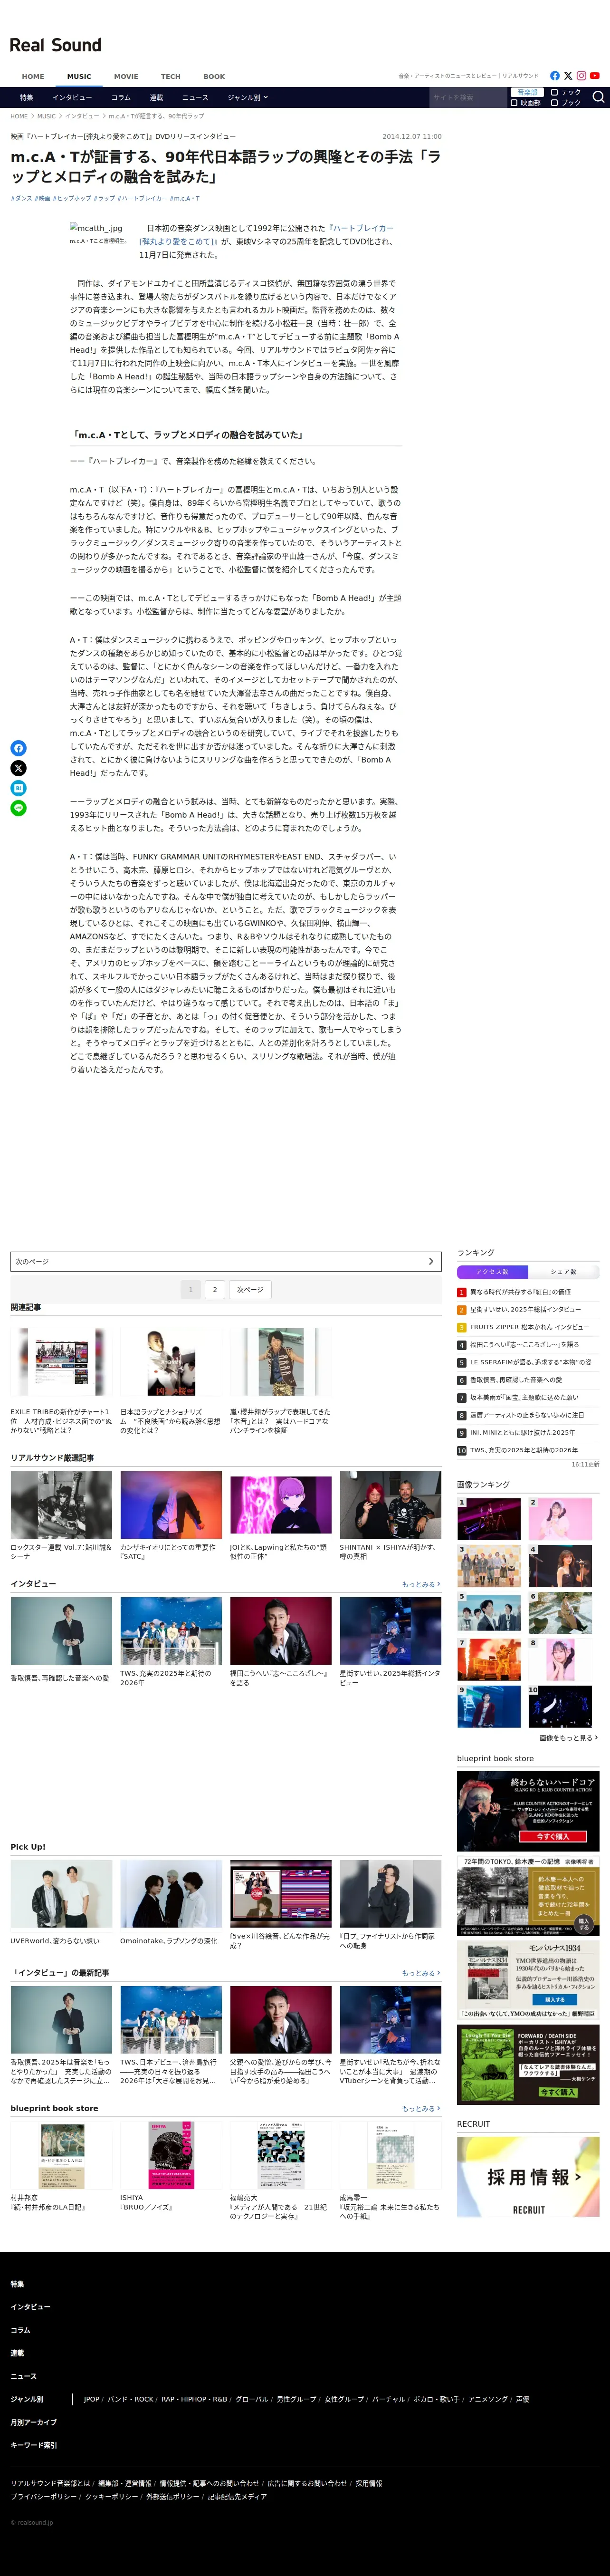Check the テック search filter checkbox
610x2576 pixels.
pyautogui.click(x=554, y=92)
